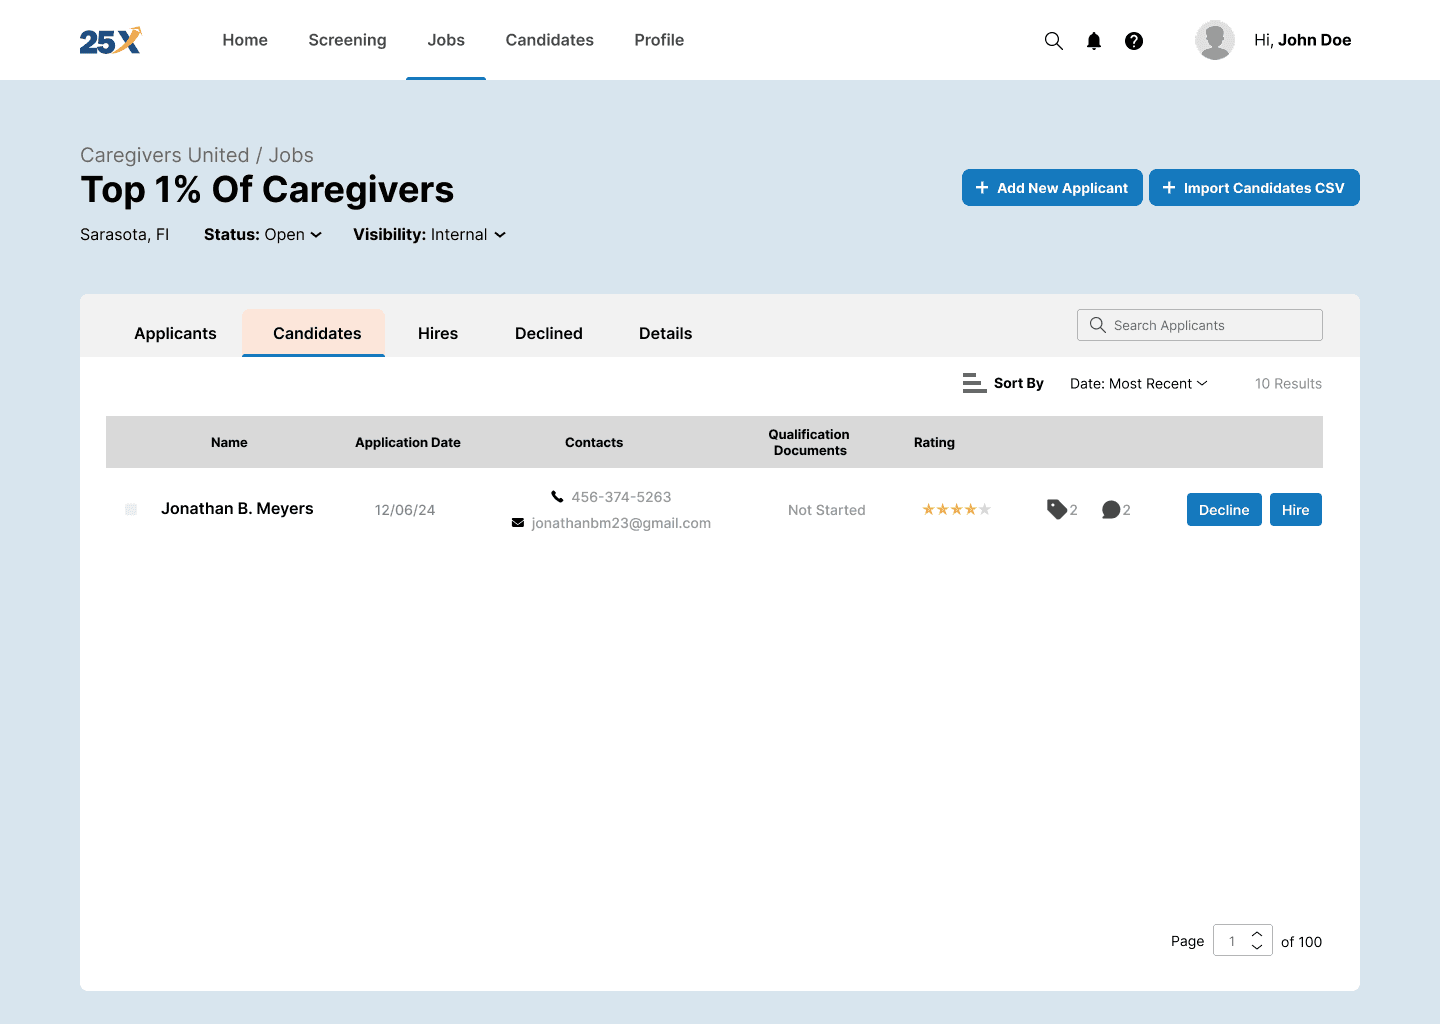Open the Screening nav menu item

(347, 40)
